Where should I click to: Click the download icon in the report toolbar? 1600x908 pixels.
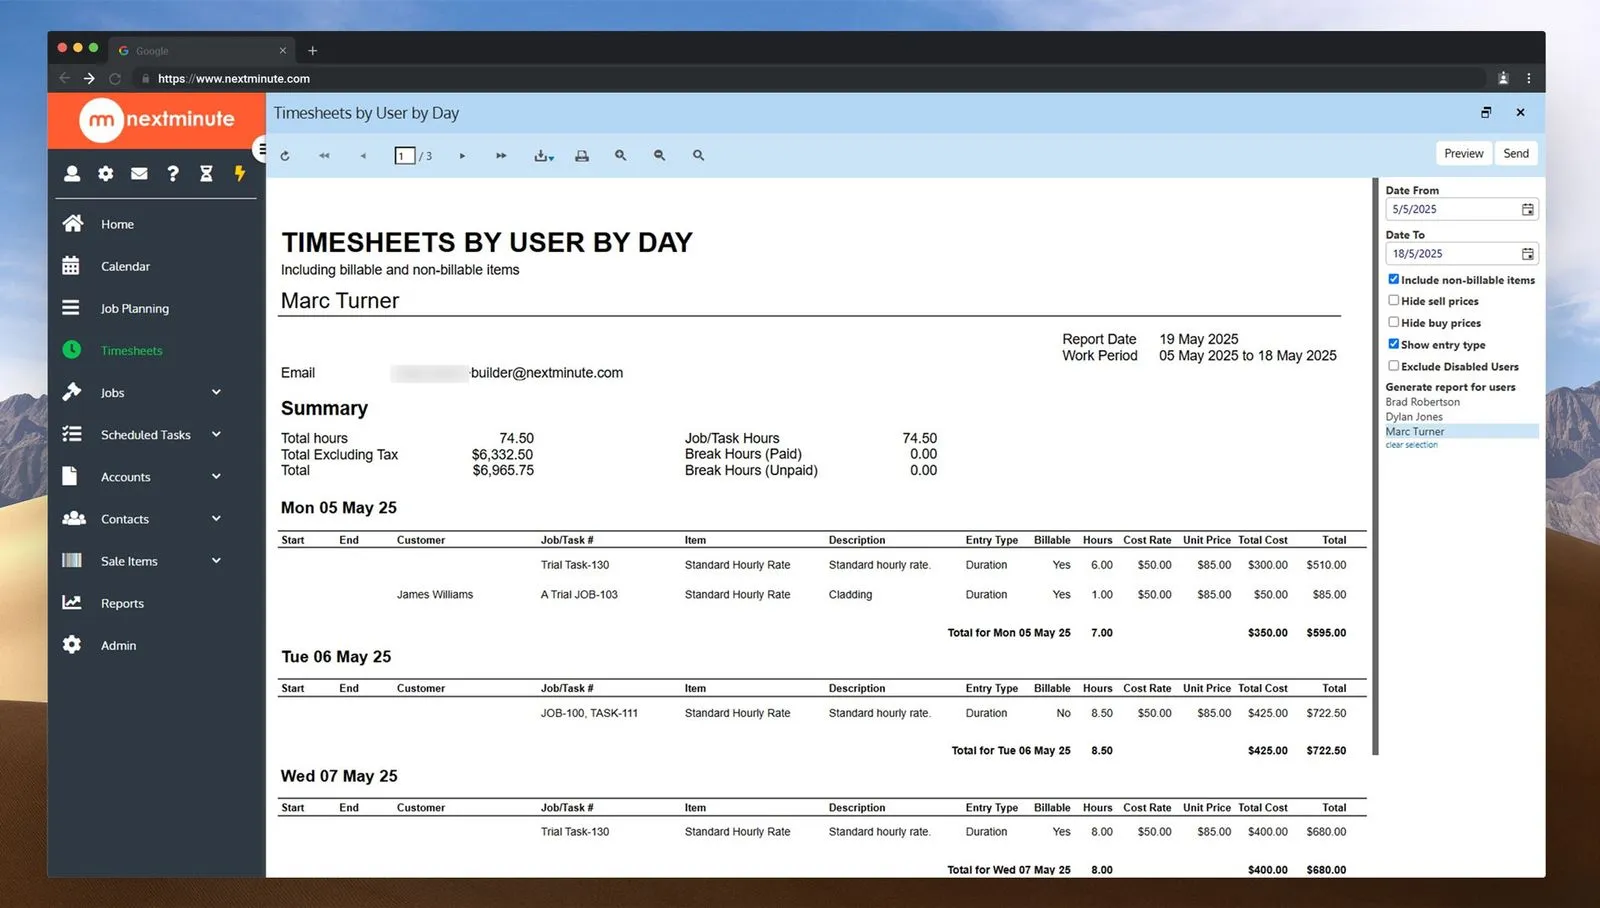click(541, 155)
